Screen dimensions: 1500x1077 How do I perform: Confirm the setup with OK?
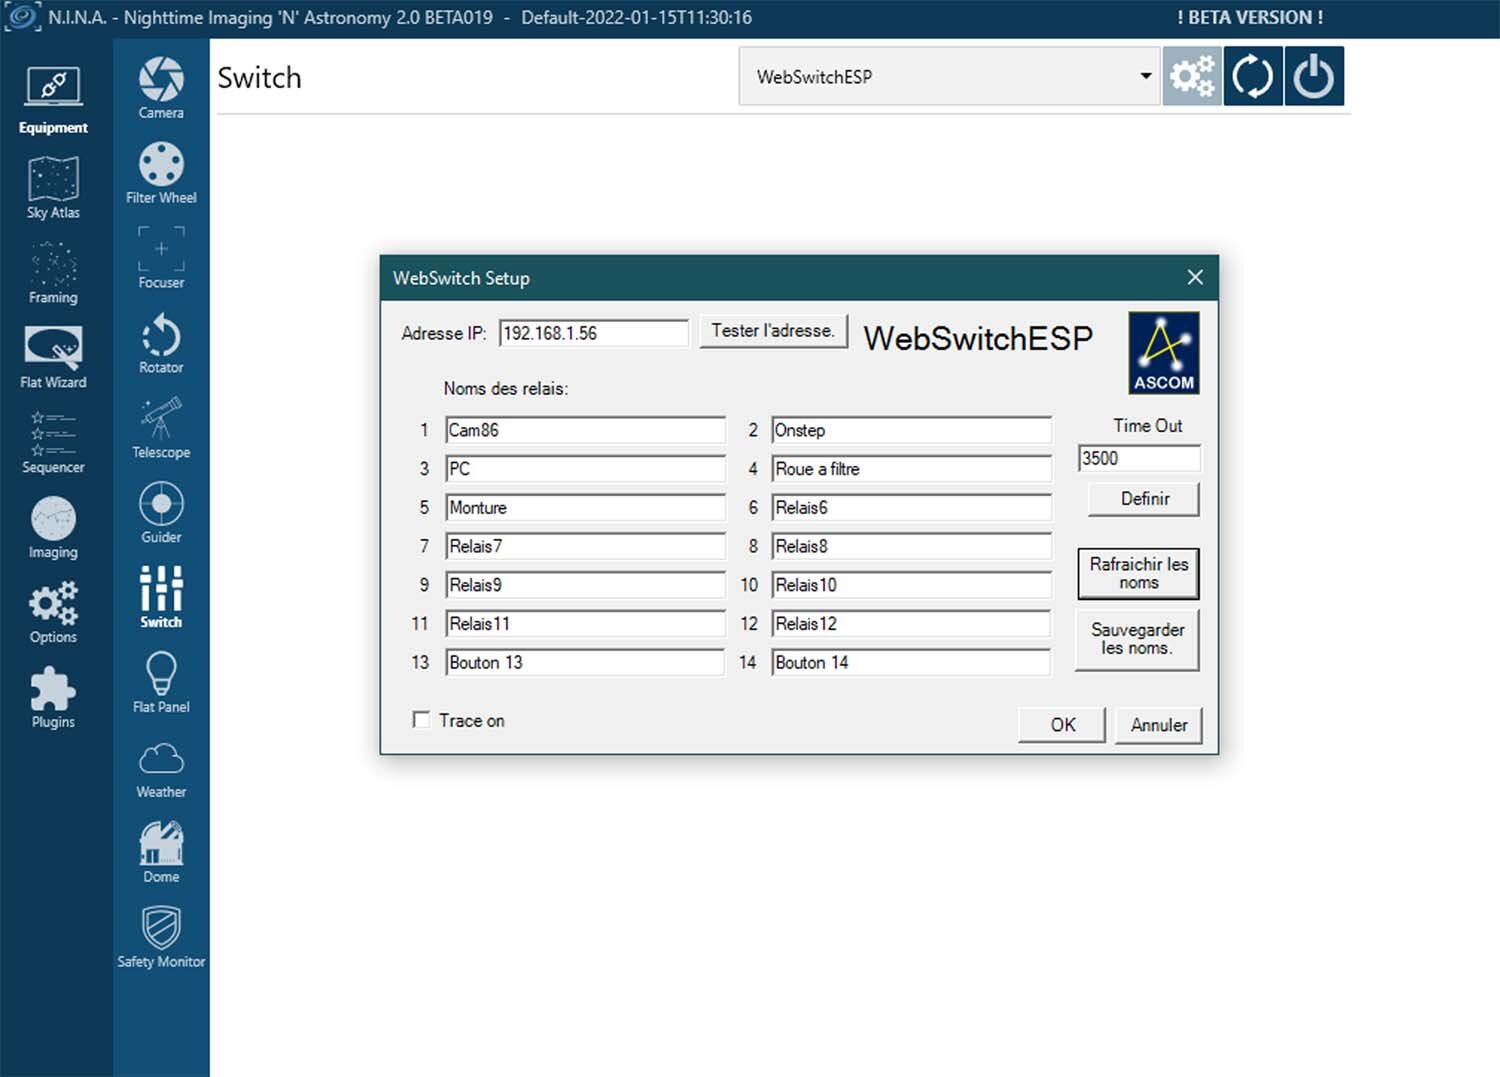coord(1062,725)
